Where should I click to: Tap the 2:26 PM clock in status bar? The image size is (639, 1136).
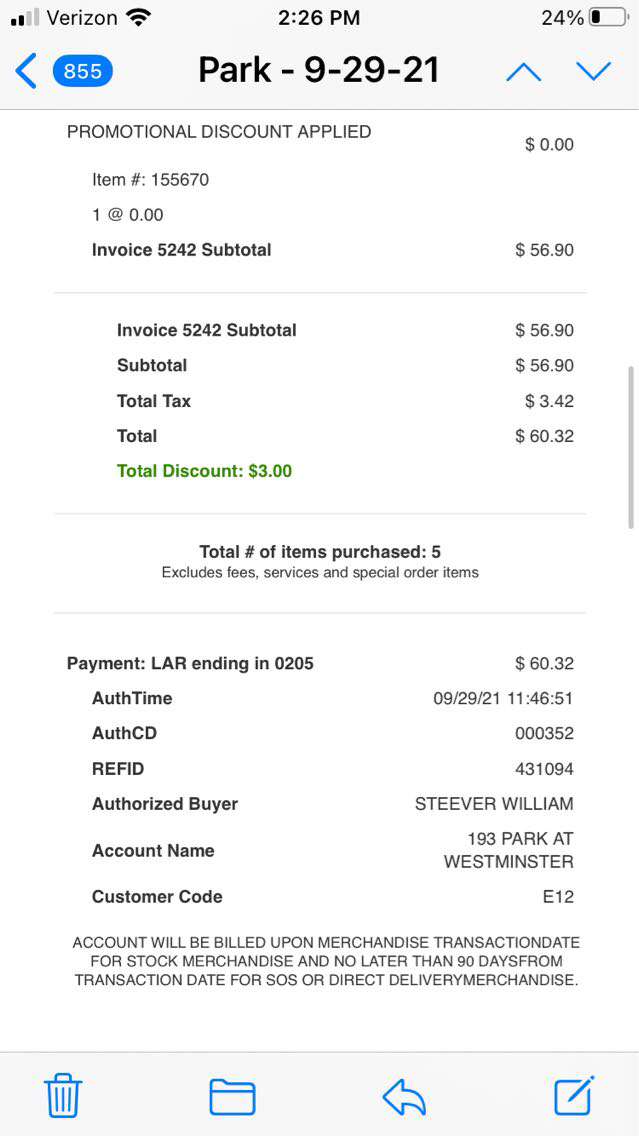[x=319, y=18]
